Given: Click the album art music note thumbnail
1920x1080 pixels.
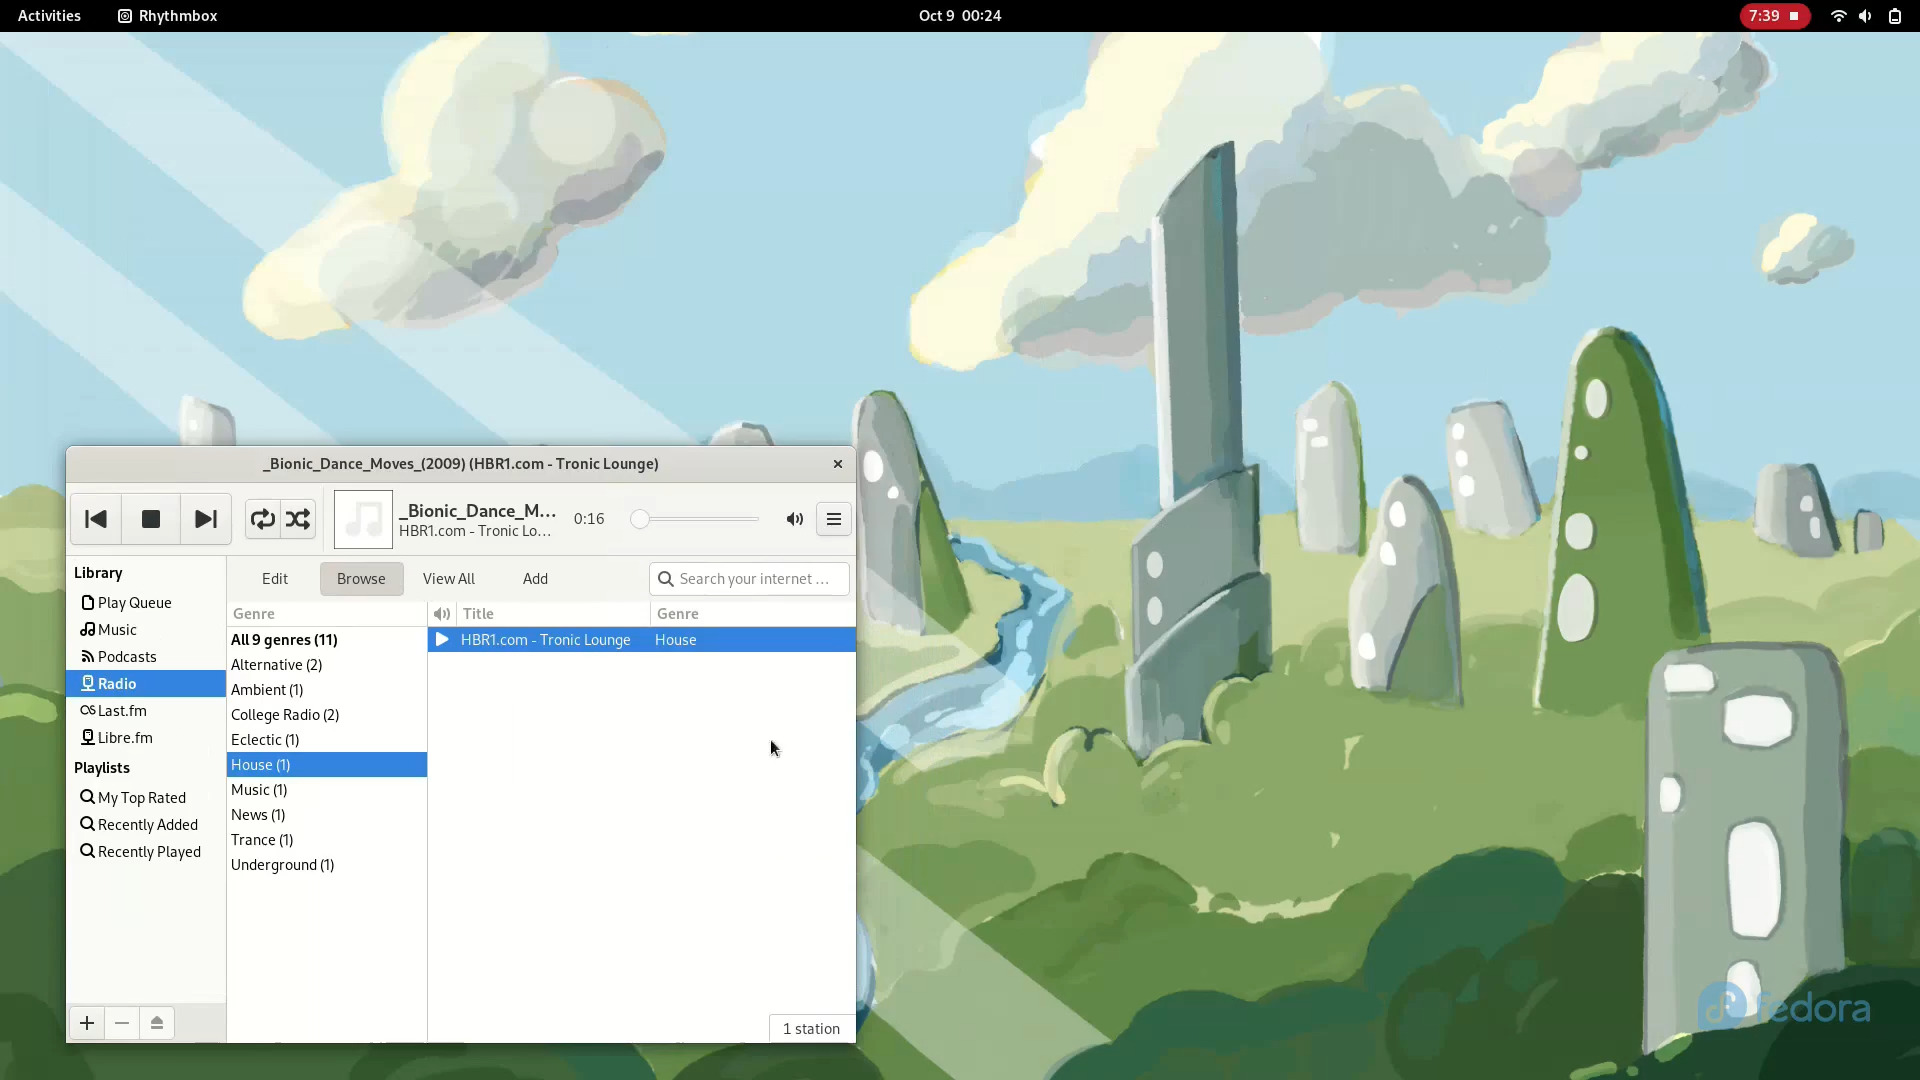Looking at the screenshot, I should tap(363, 519).
